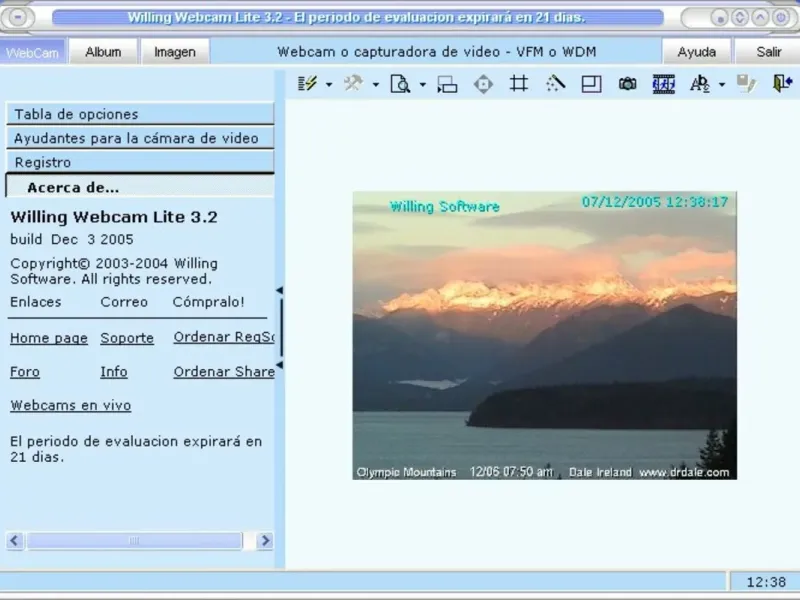Expand 'Ayudantes para la cámara de video'
800x600 pixels.
pyautogui.click(x=140, y=138)
